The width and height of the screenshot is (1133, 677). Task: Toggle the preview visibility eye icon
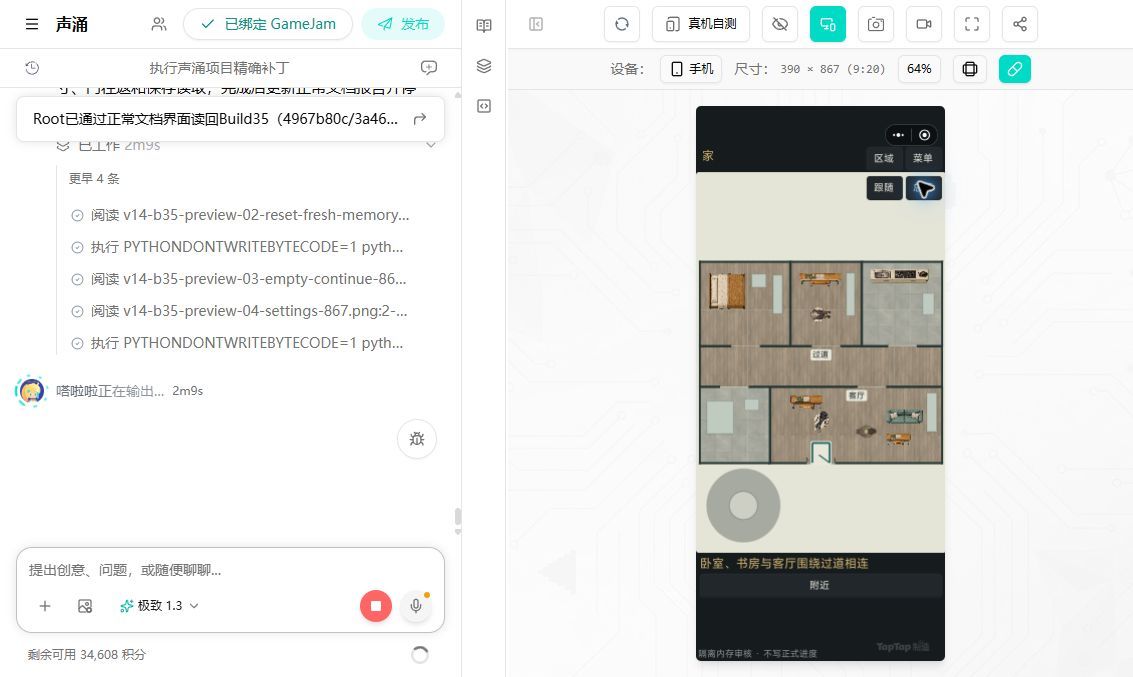coord(780,24)
